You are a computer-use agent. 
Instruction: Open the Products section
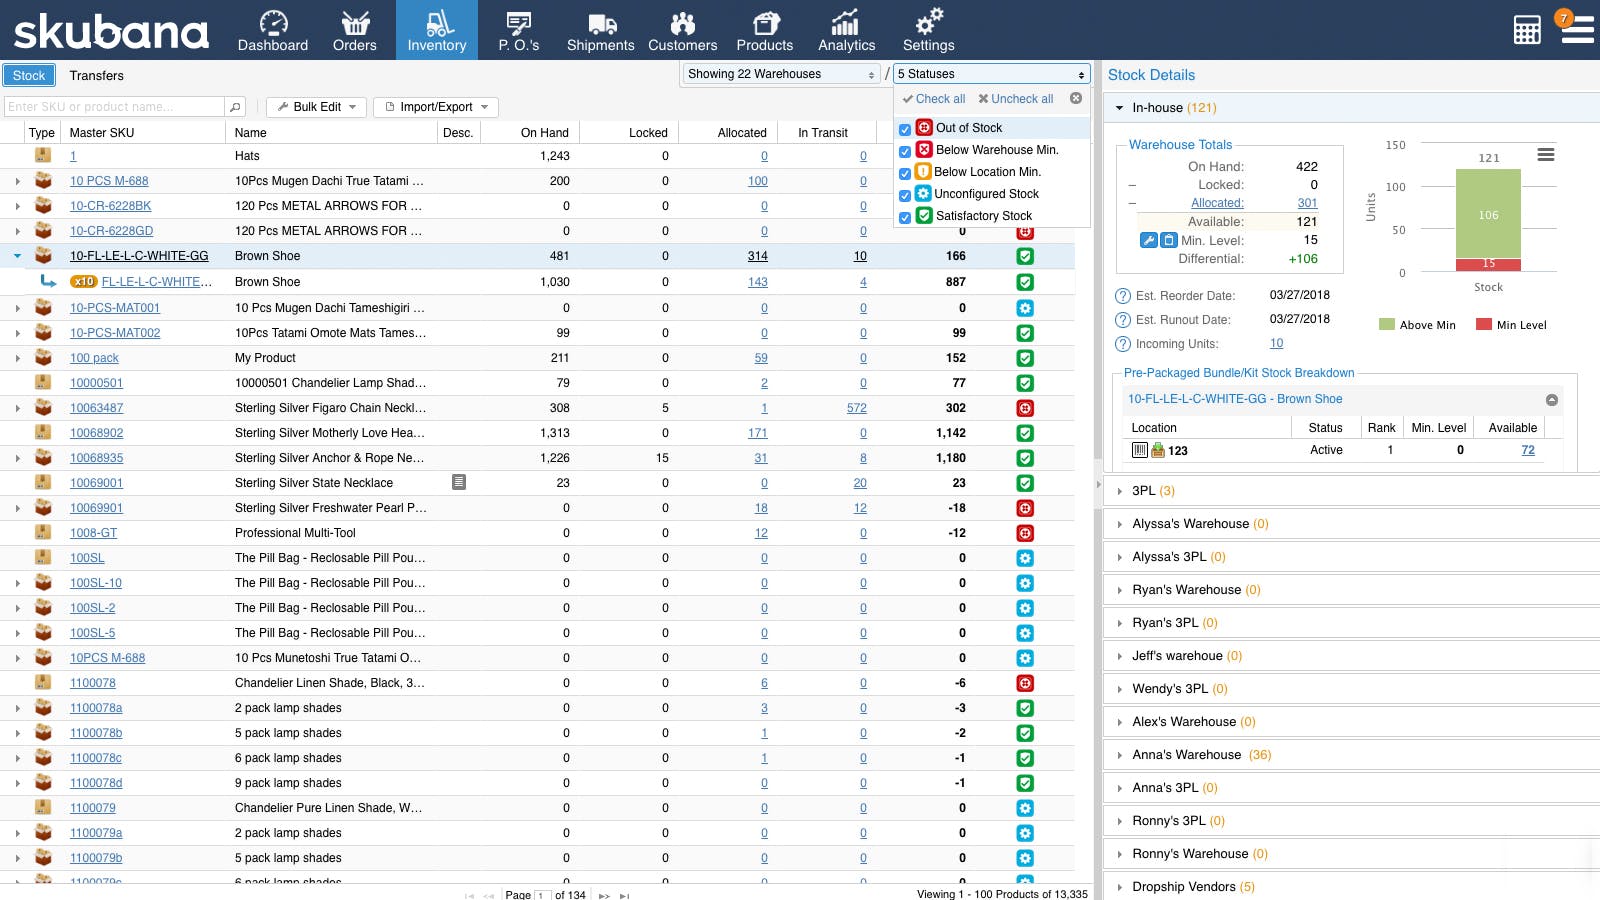click(765, 30)
